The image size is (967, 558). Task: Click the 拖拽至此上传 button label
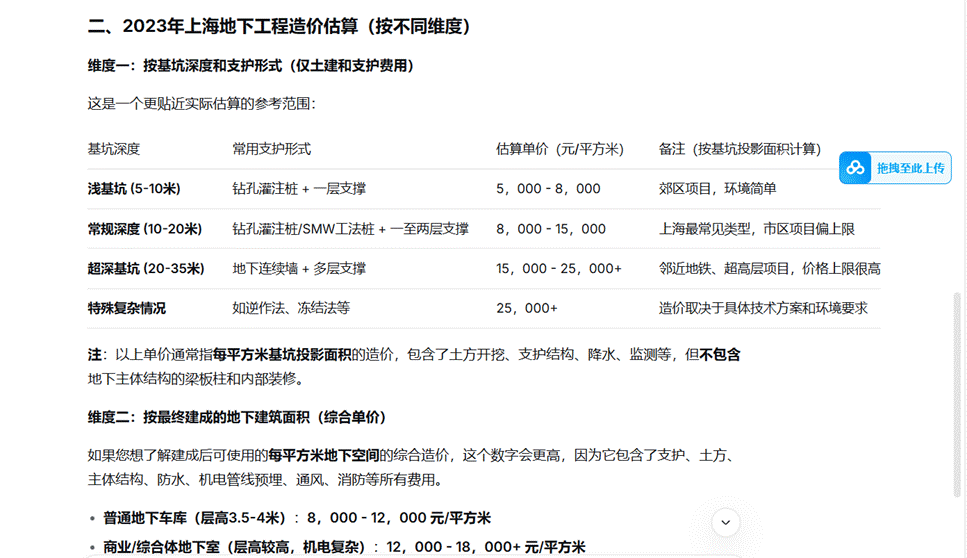909,168
